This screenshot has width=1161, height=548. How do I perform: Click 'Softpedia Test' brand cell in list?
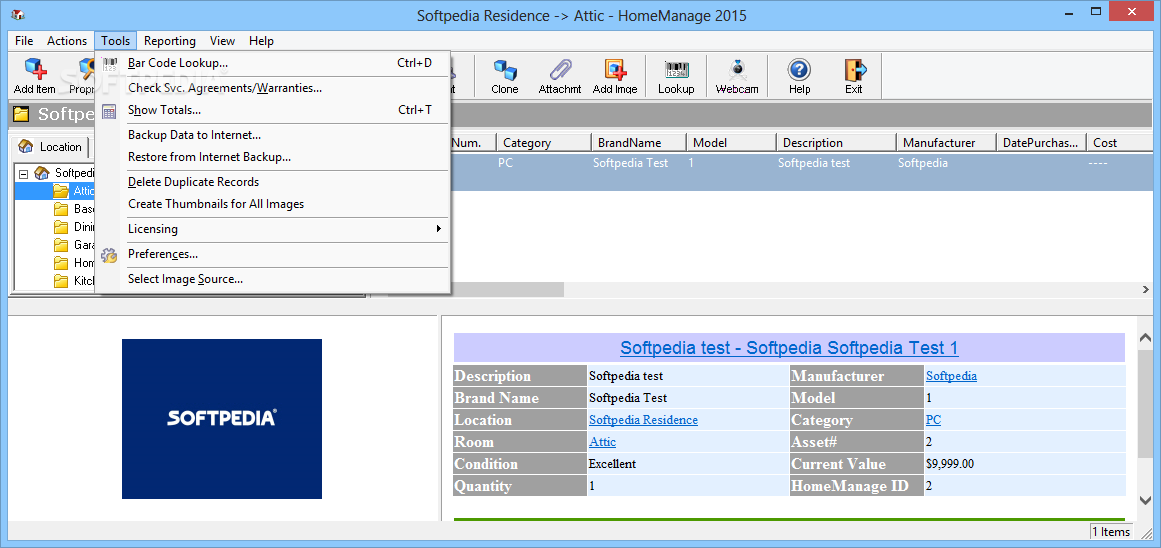click(x=630, y=163)
